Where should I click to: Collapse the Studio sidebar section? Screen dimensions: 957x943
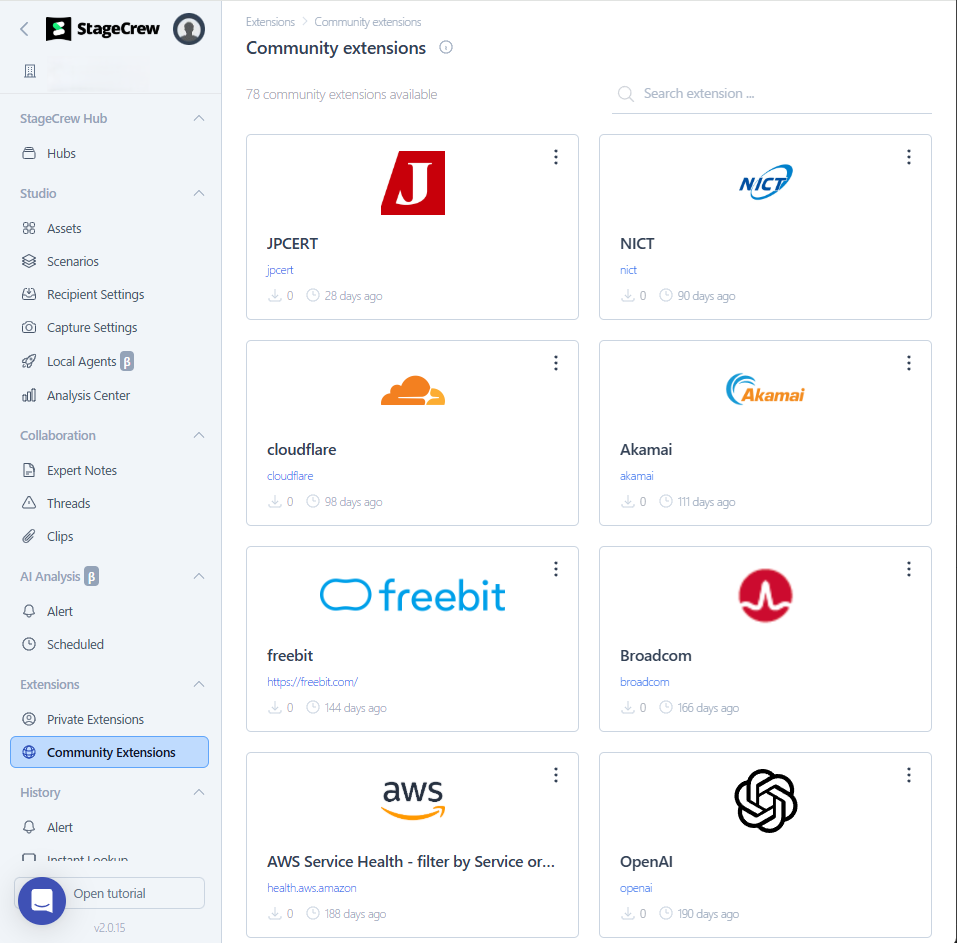pyautogui.click(x=199, y=194)
